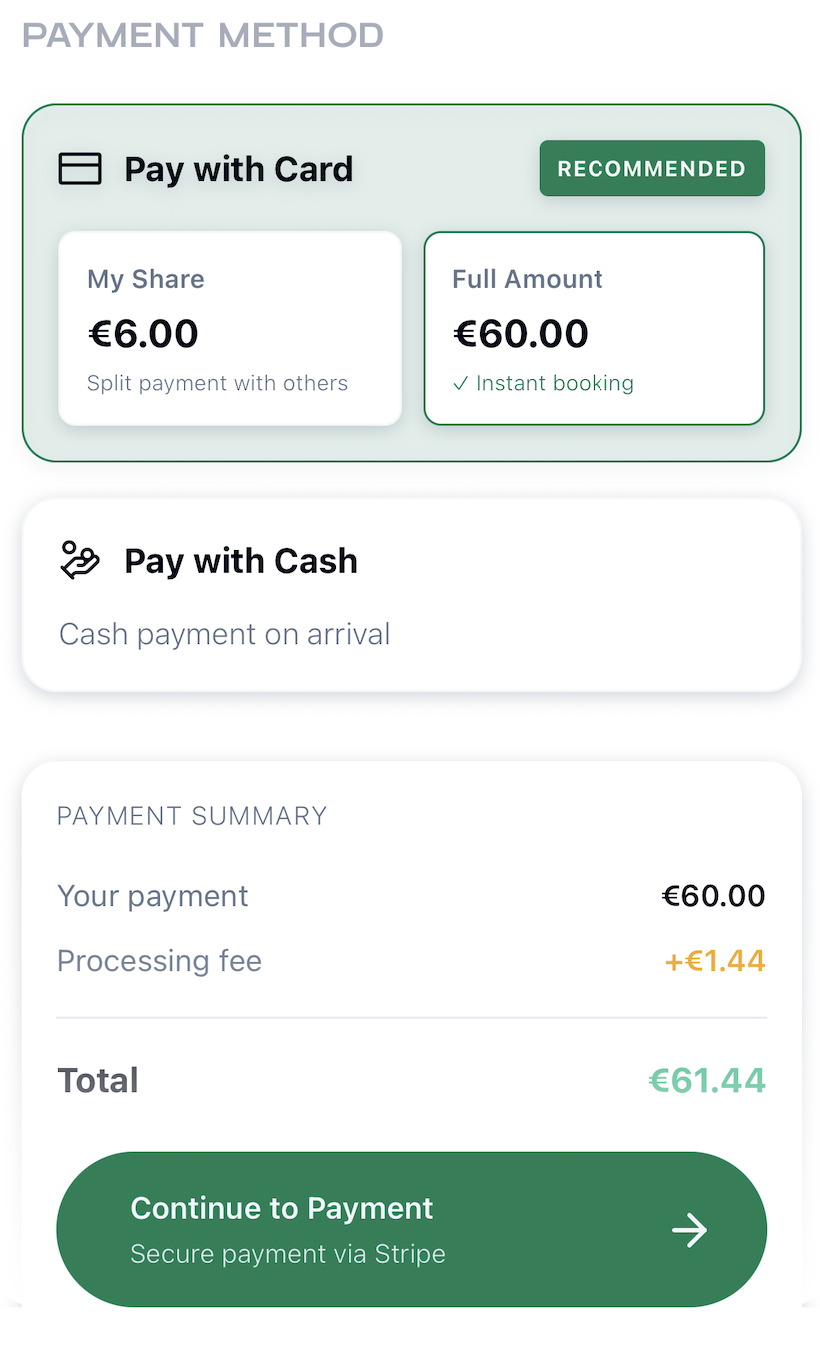Click the arrow on Continue to Payment

coord(689,1230)
